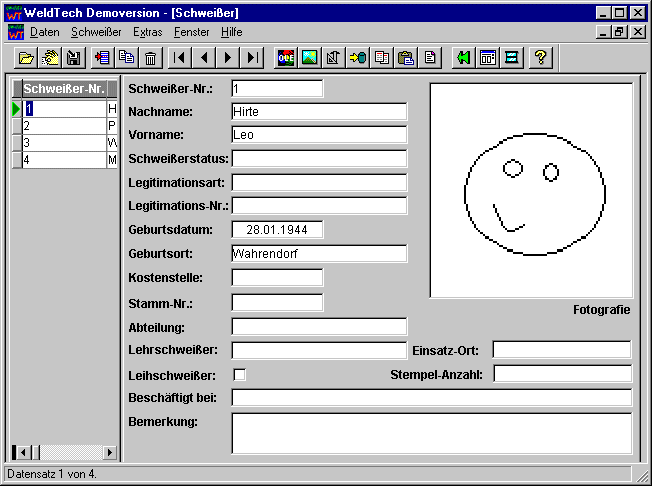Click the question mark help icon
This screenshot has height=486, width=652.
coord(540,58)
